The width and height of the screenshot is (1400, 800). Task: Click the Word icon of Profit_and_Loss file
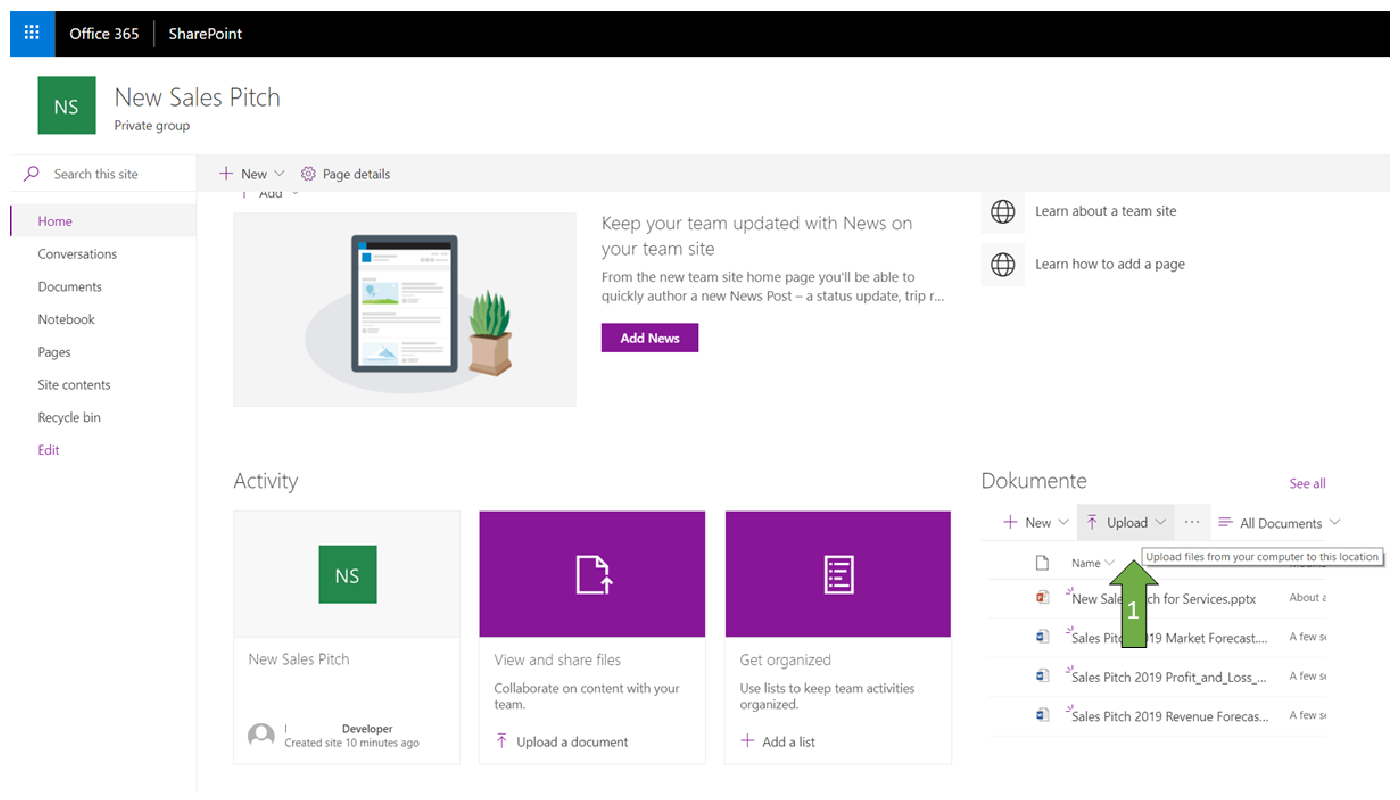[1042, 676]
